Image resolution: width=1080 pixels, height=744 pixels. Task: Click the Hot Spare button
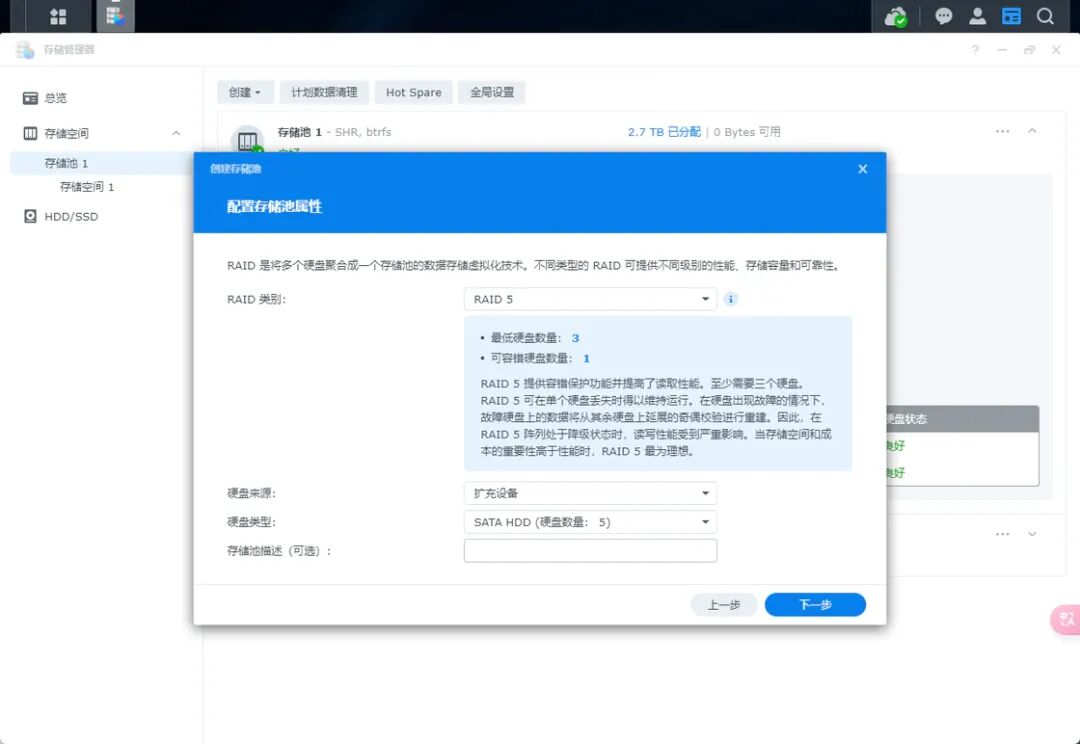tap(413, 92)
